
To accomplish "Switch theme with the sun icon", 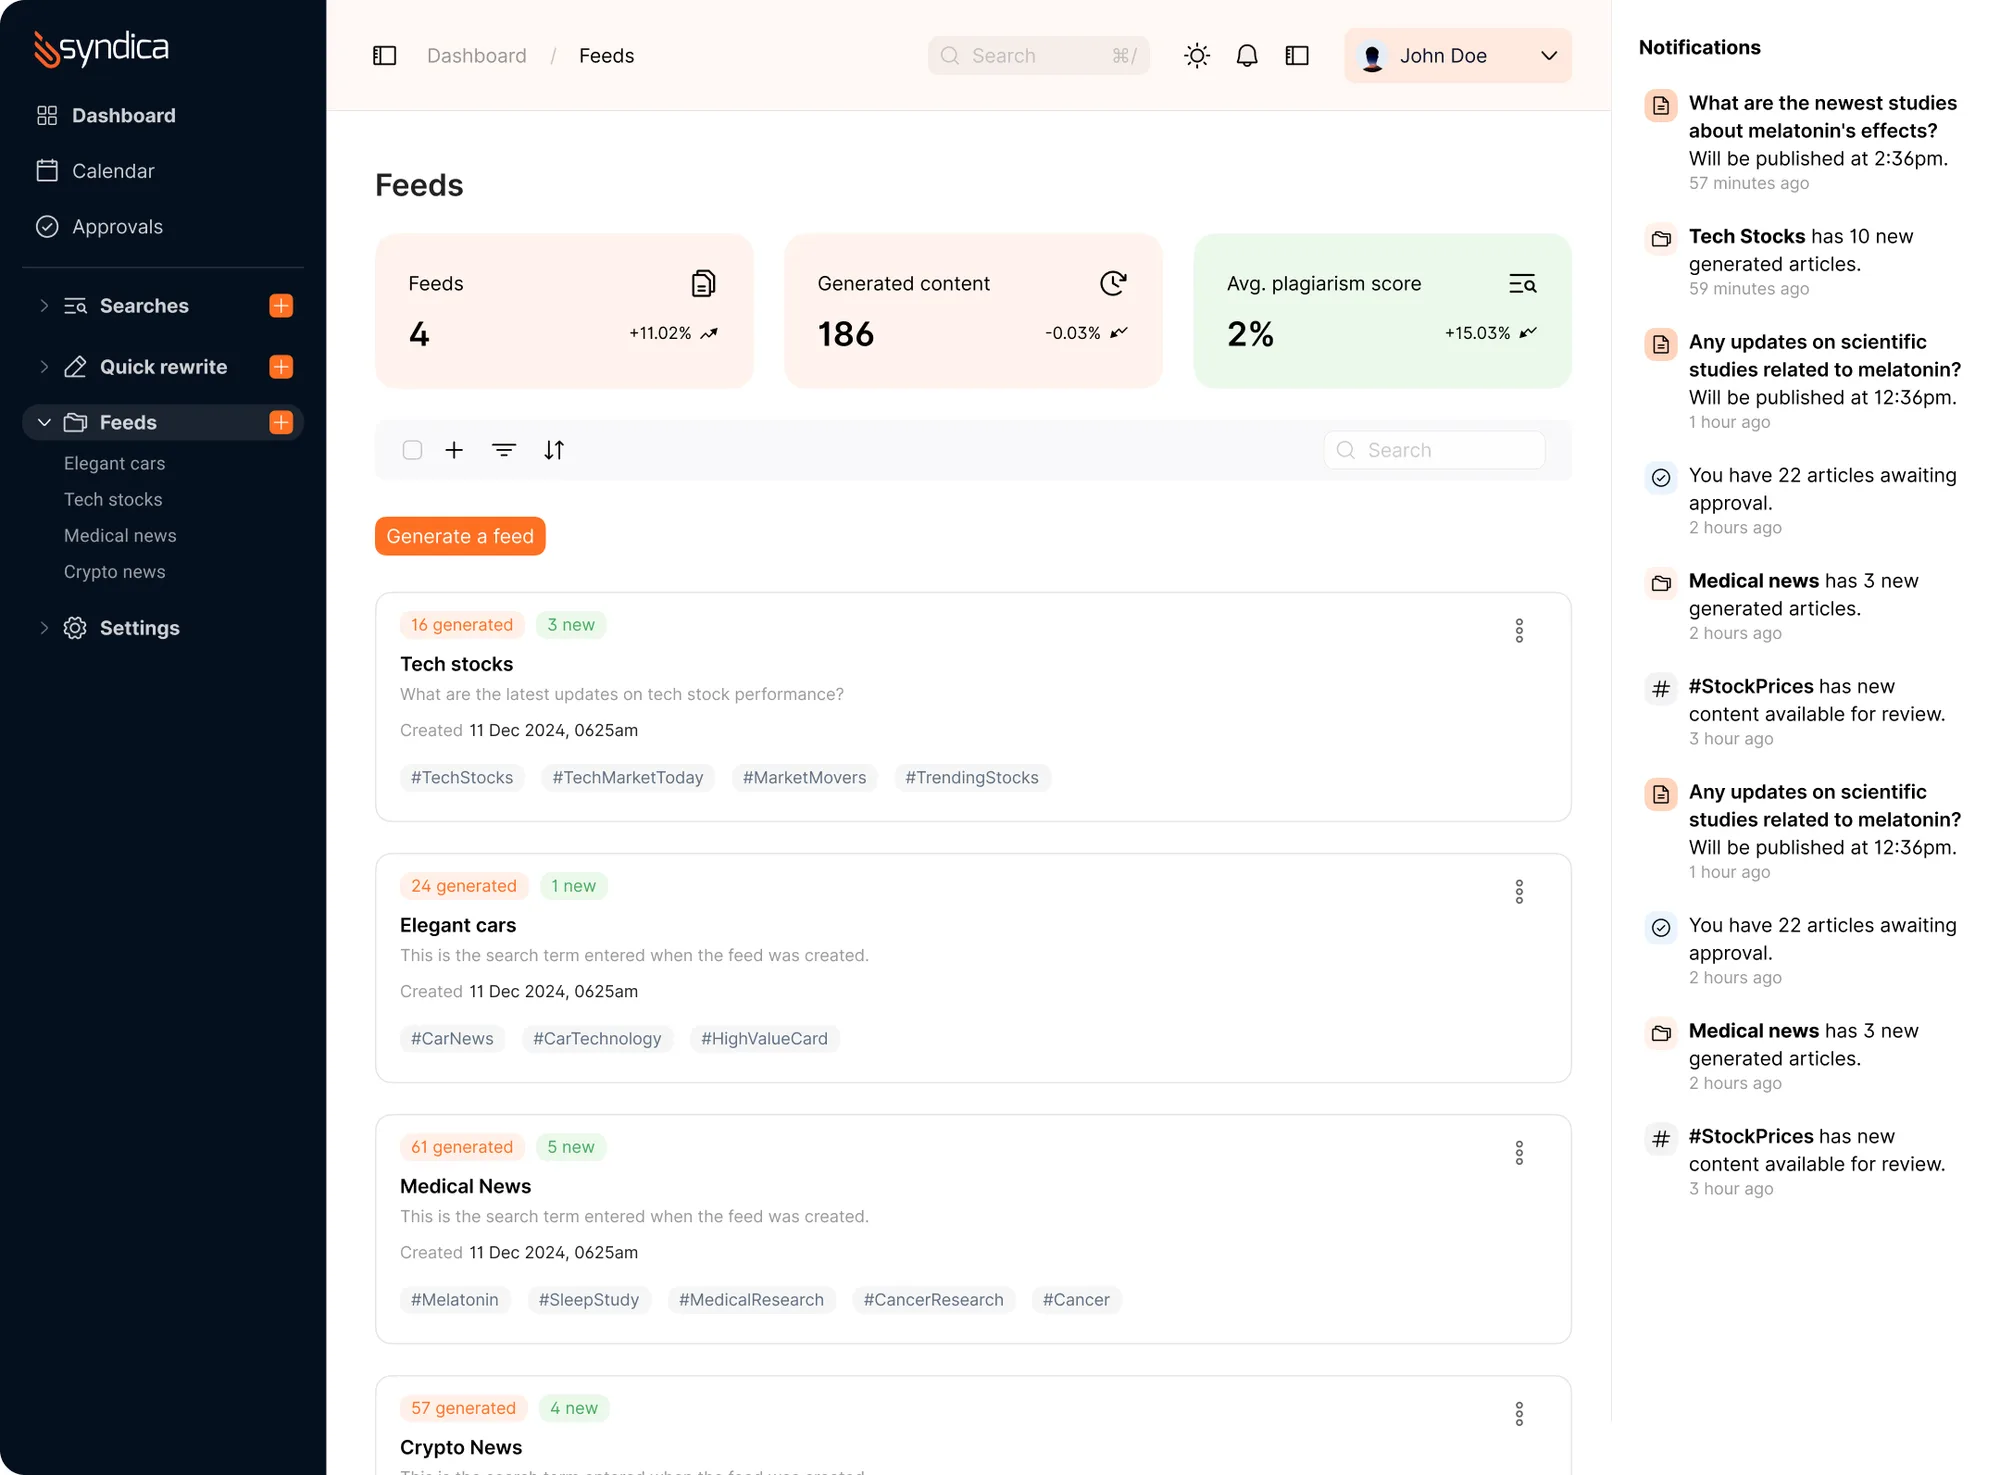I will [x=1197, y=56].
